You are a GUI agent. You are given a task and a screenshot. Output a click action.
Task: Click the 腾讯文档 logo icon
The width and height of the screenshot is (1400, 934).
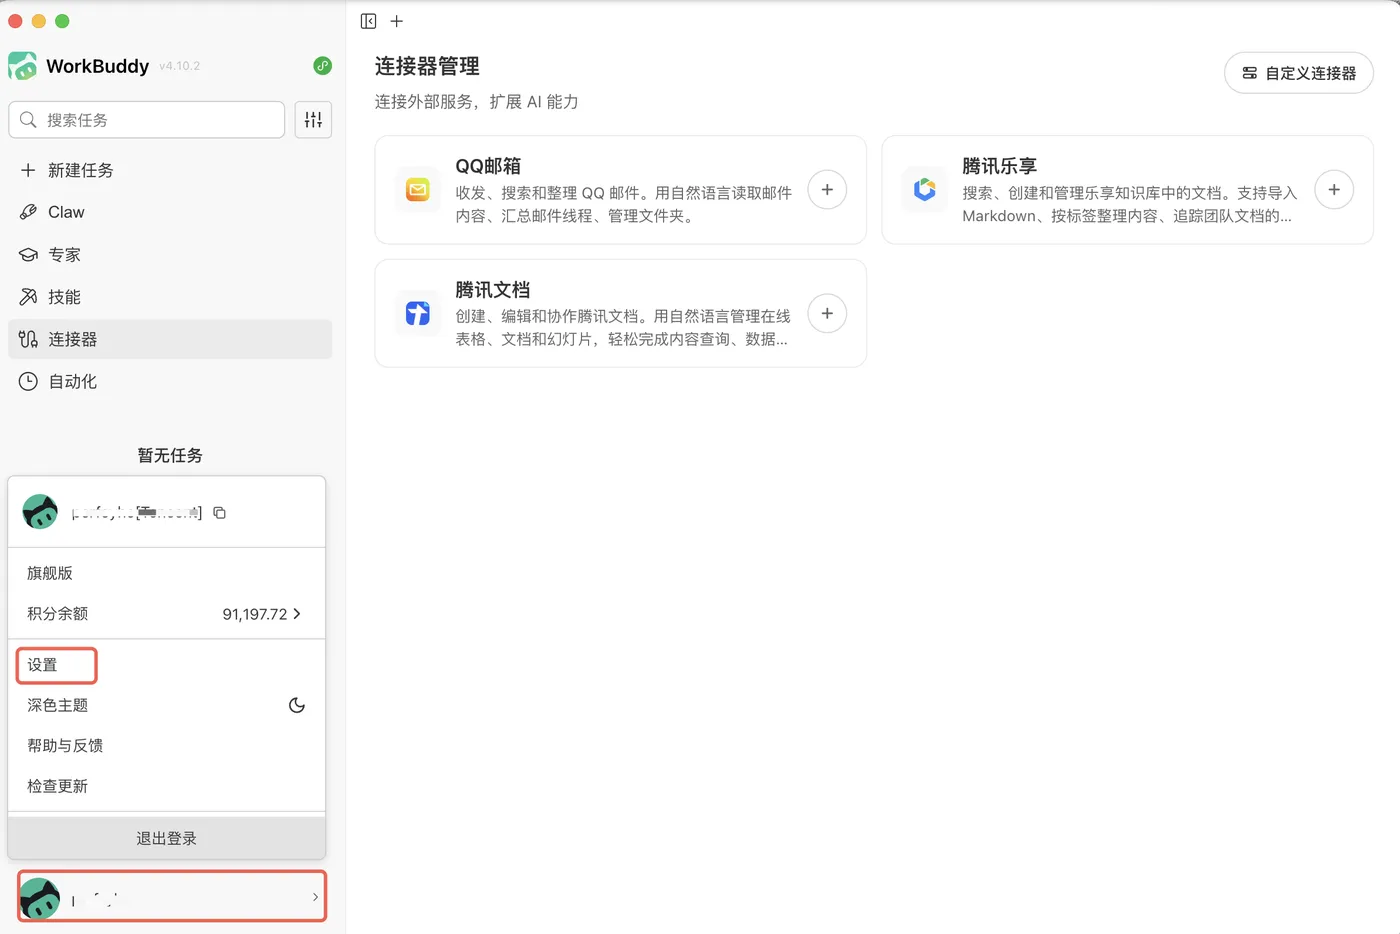[418, 313]
